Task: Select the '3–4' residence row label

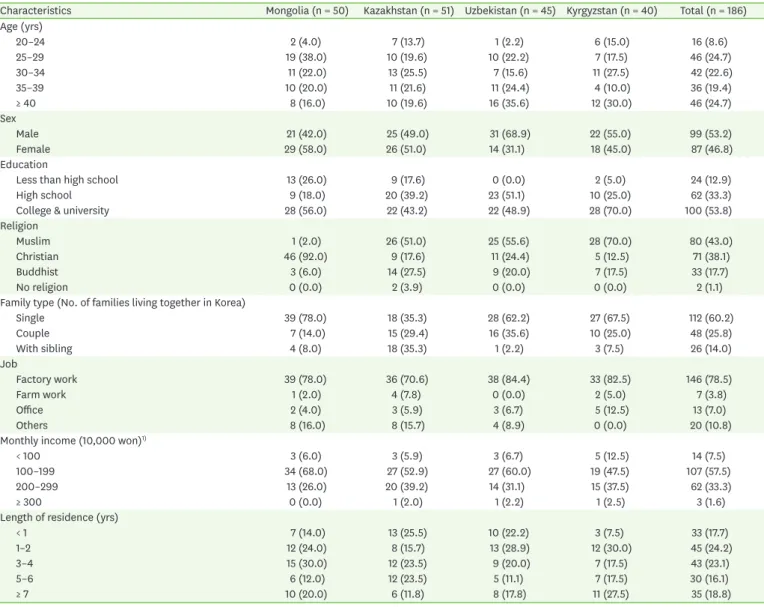Action: pyautogui.click(x=24, y=564)
